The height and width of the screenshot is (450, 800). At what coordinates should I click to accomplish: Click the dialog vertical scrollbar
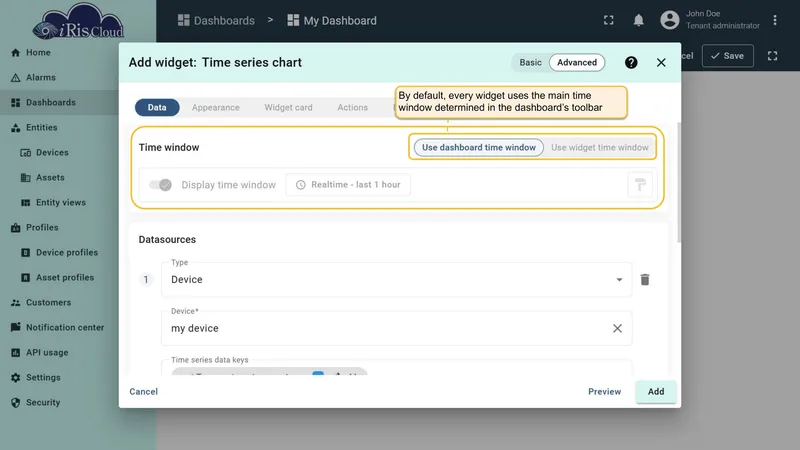point(679,183)
